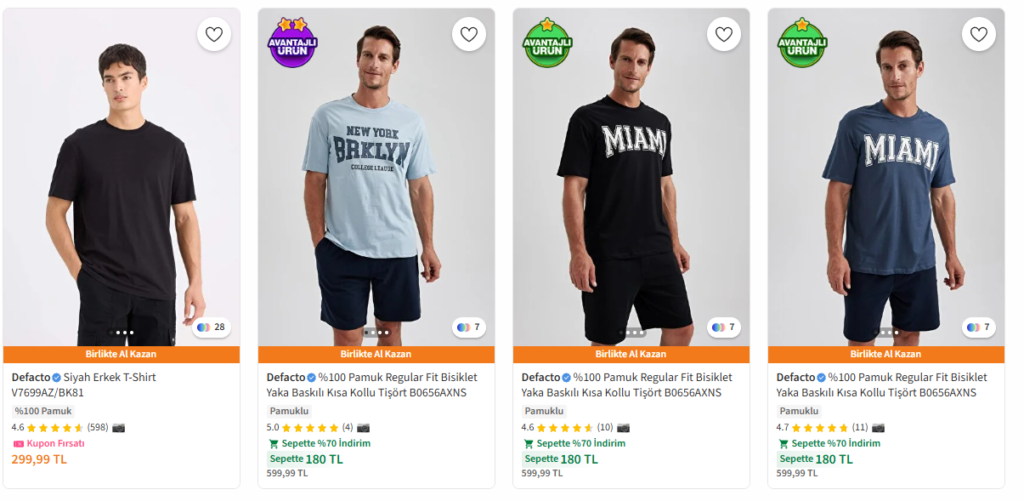
Task: Open the navy Miami t-shirt product image
Action: (885, 180)
